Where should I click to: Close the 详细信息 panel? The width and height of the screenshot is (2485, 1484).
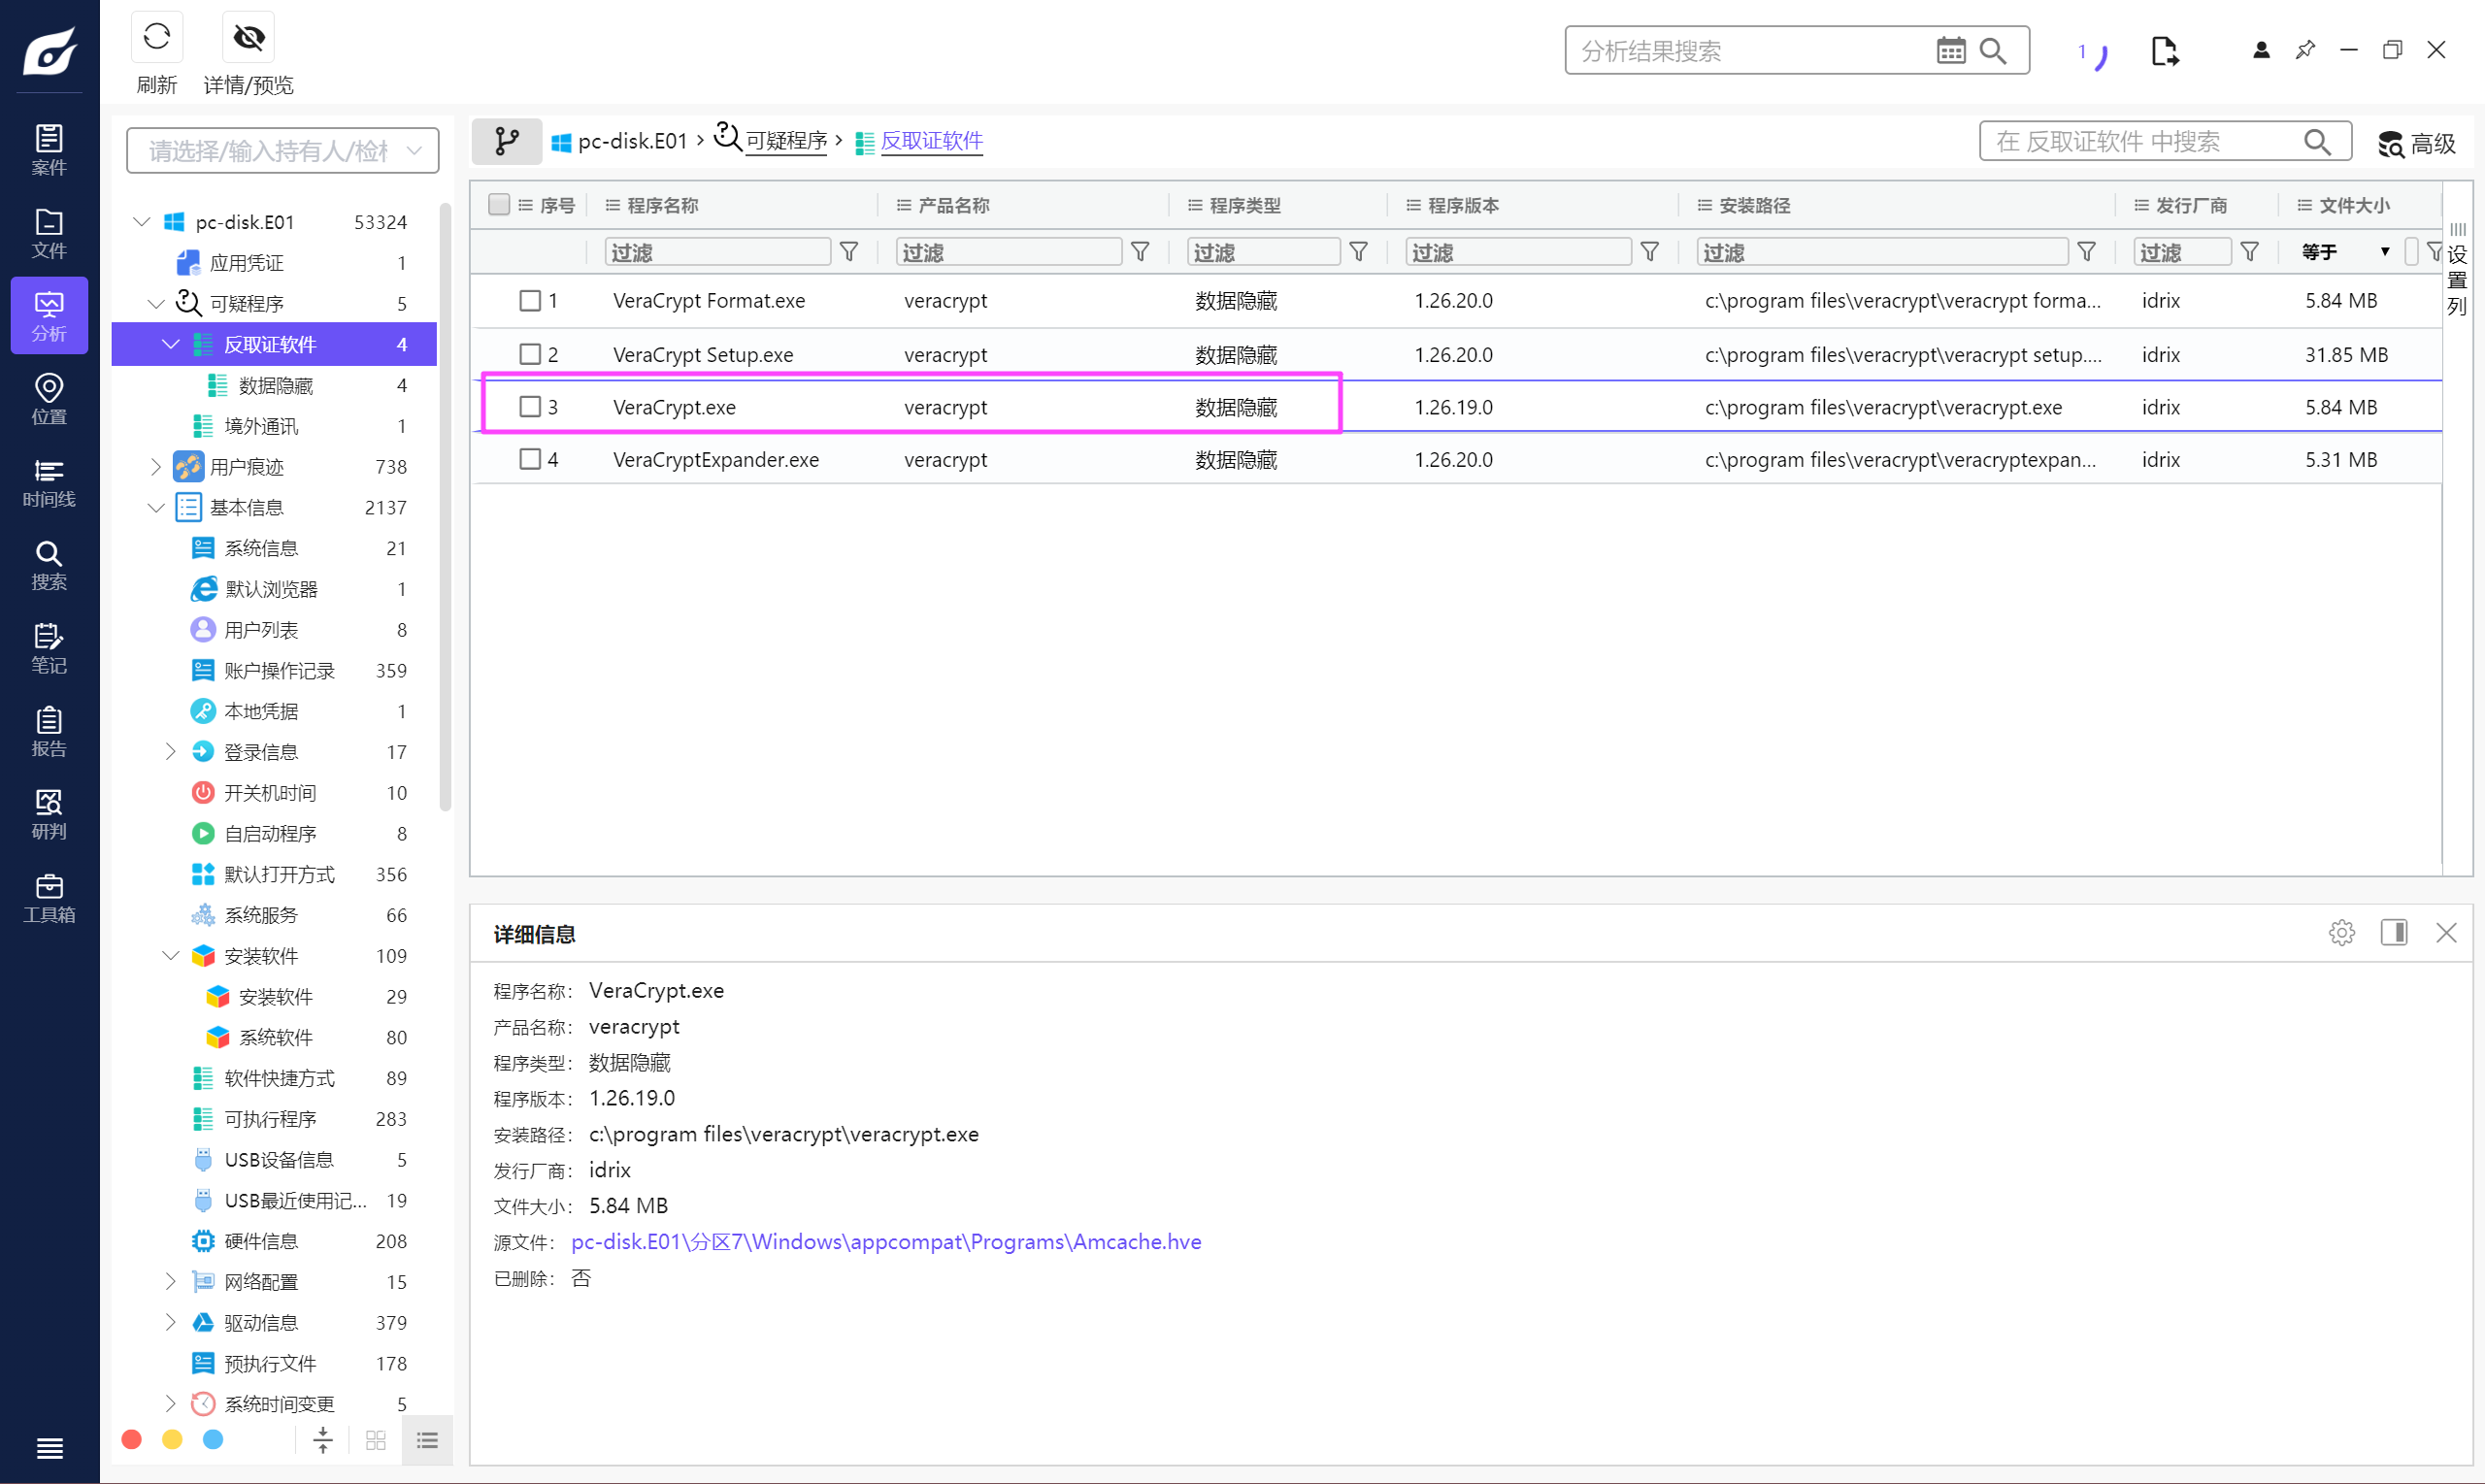(x=2446, y=933)
